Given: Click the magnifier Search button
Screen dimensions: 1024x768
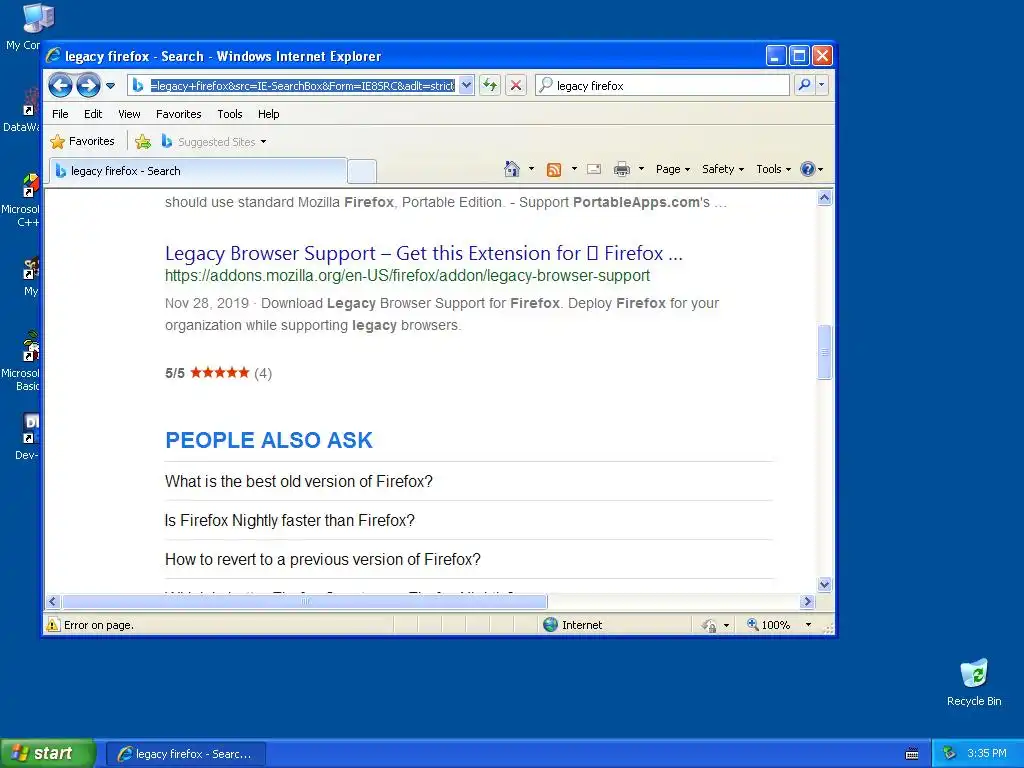Looking at the screenshot, I should [x=805, y=85].
